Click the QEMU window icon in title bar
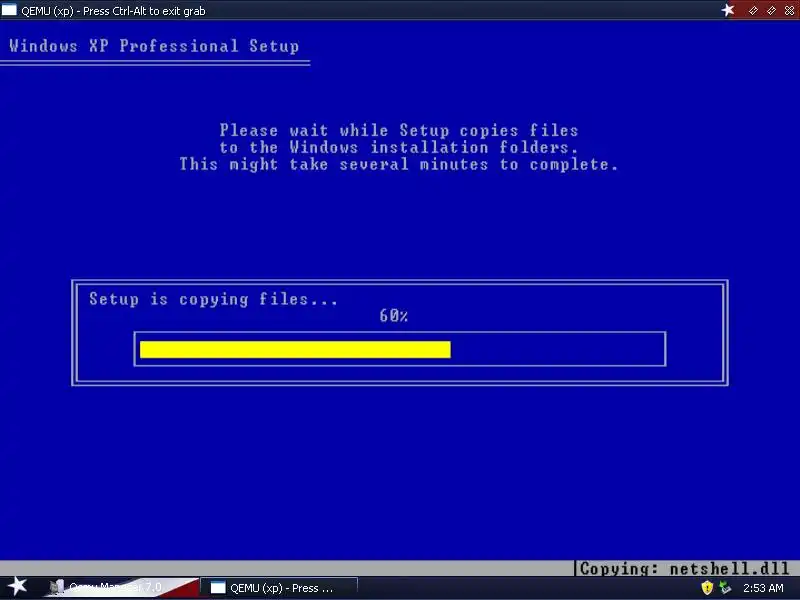This screenshot has width=800, height=600. click(9, 9)
